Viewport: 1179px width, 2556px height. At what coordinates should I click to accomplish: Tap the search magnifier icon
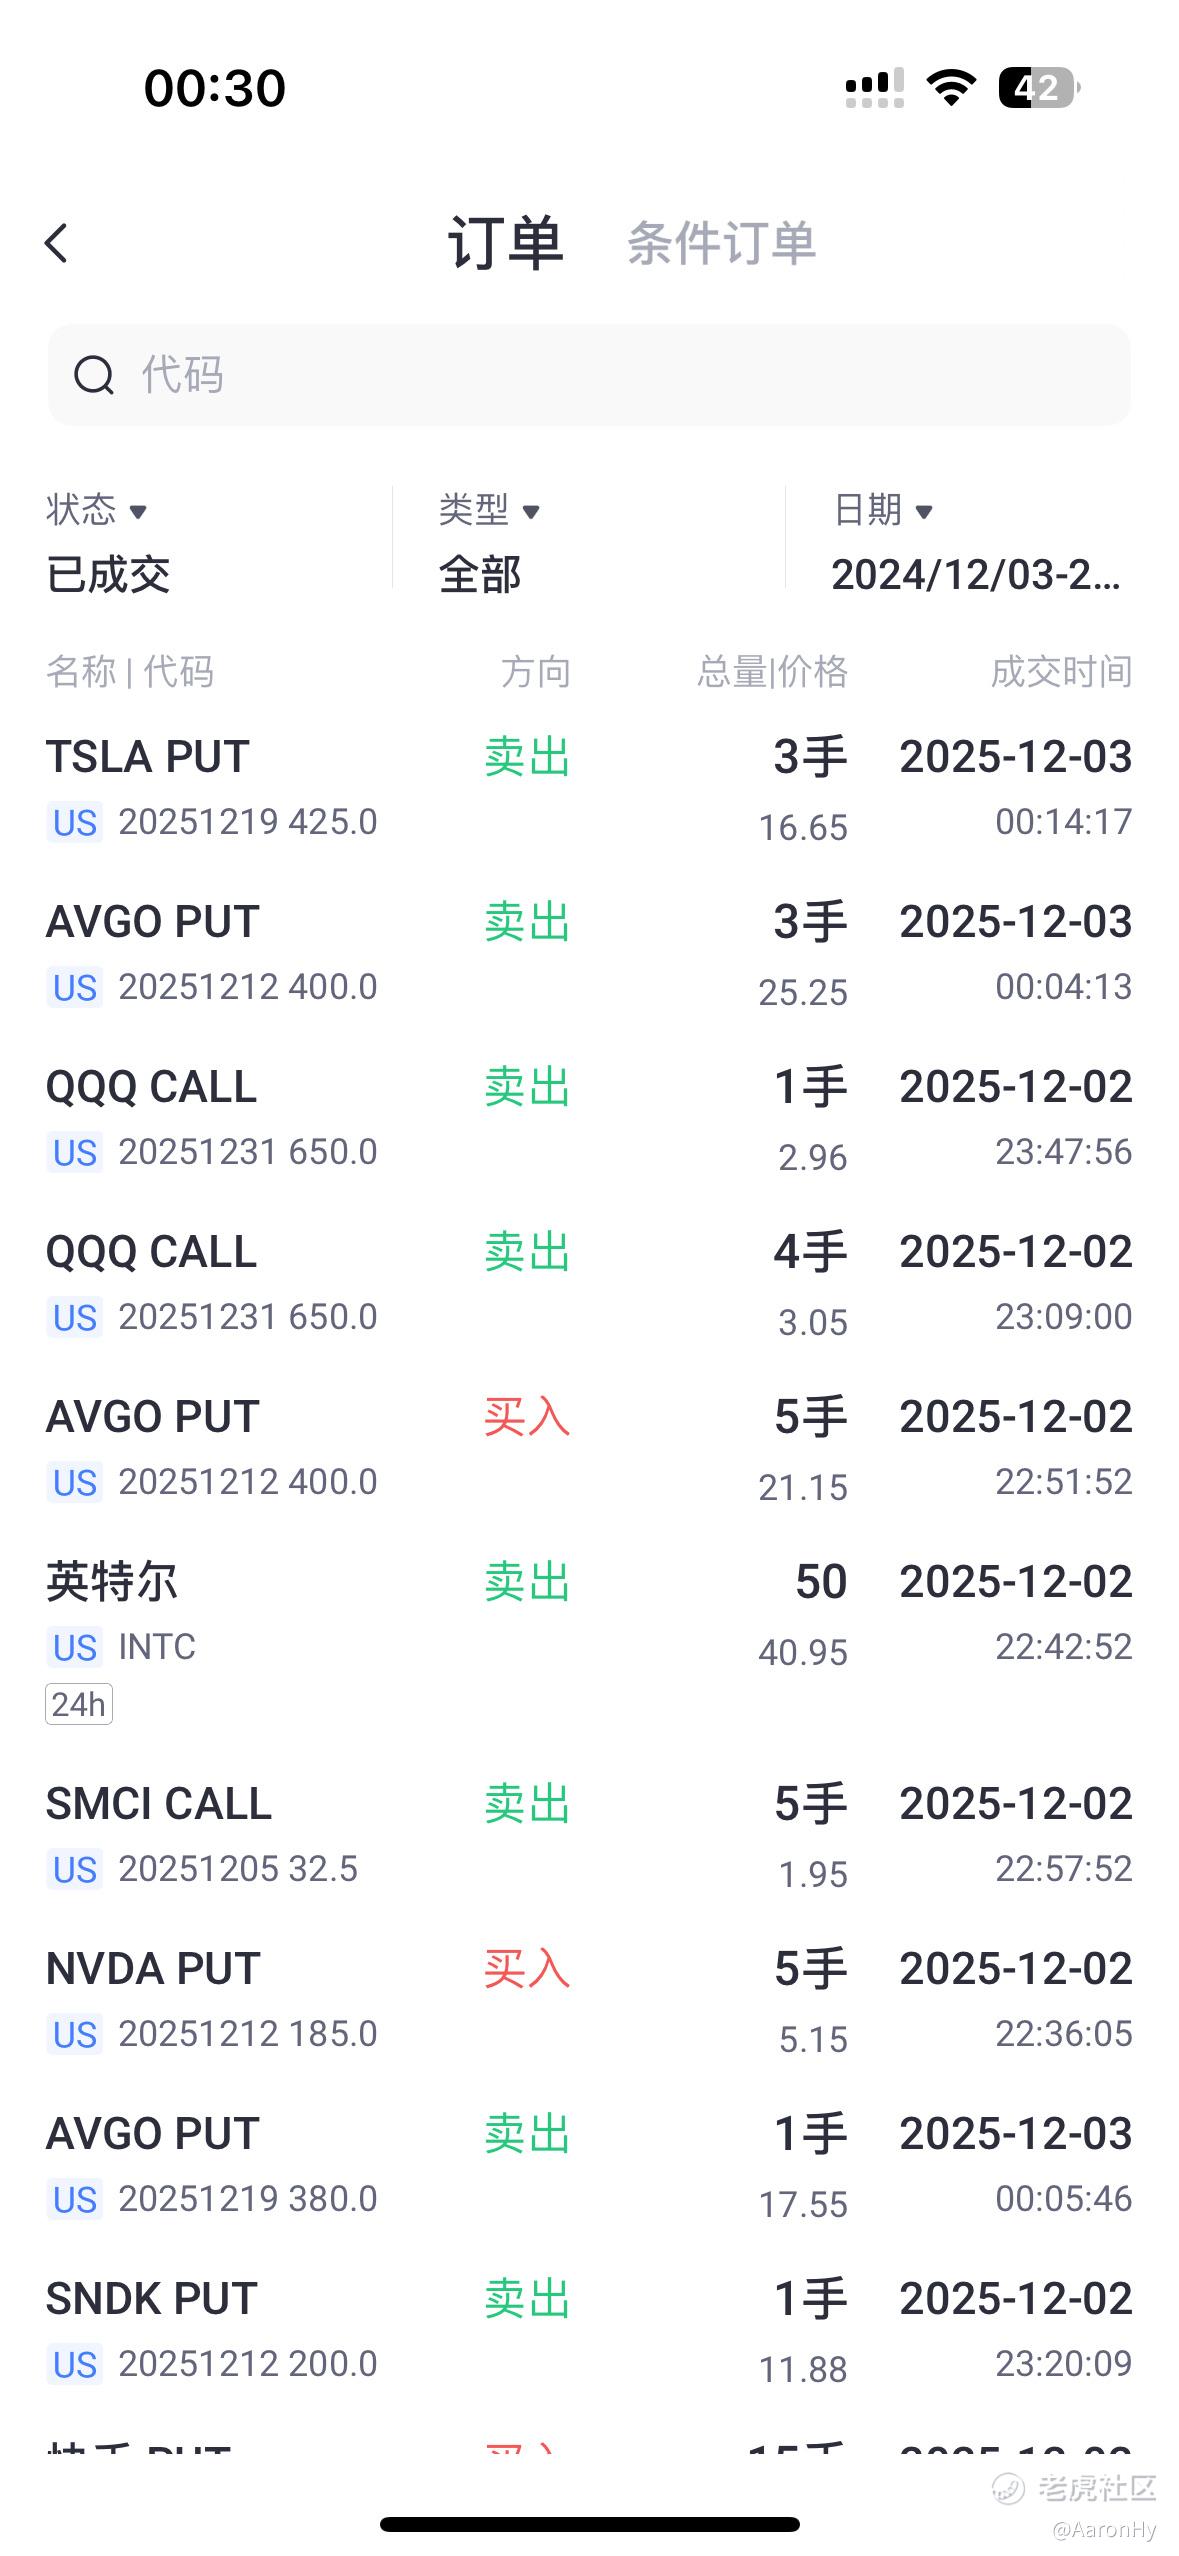(94, 376)
